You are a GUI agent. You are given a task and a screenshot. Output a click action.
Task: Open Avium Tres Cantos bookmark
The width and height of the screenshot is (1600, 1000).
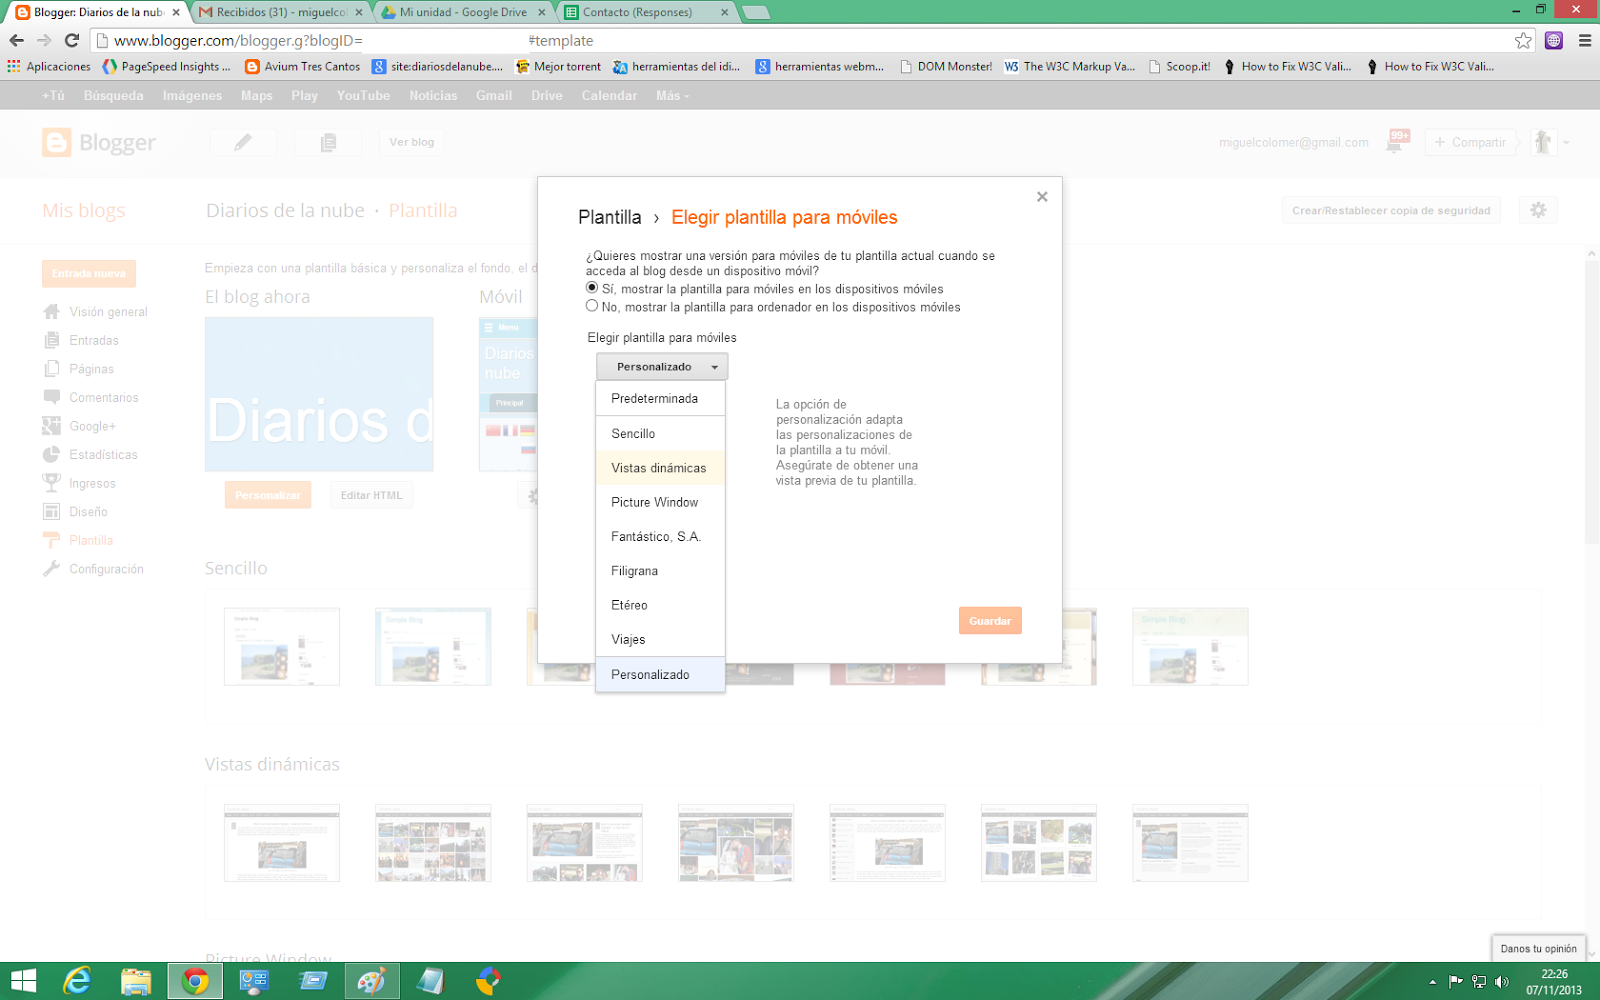[303, 66]
